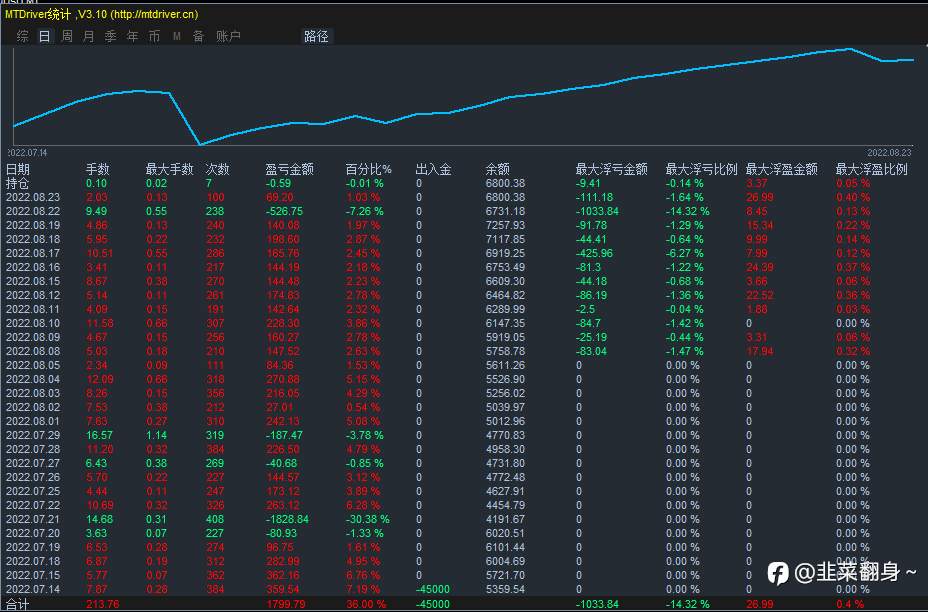
Task: Click the 1799.79 total profit cell
Action: 286,604
